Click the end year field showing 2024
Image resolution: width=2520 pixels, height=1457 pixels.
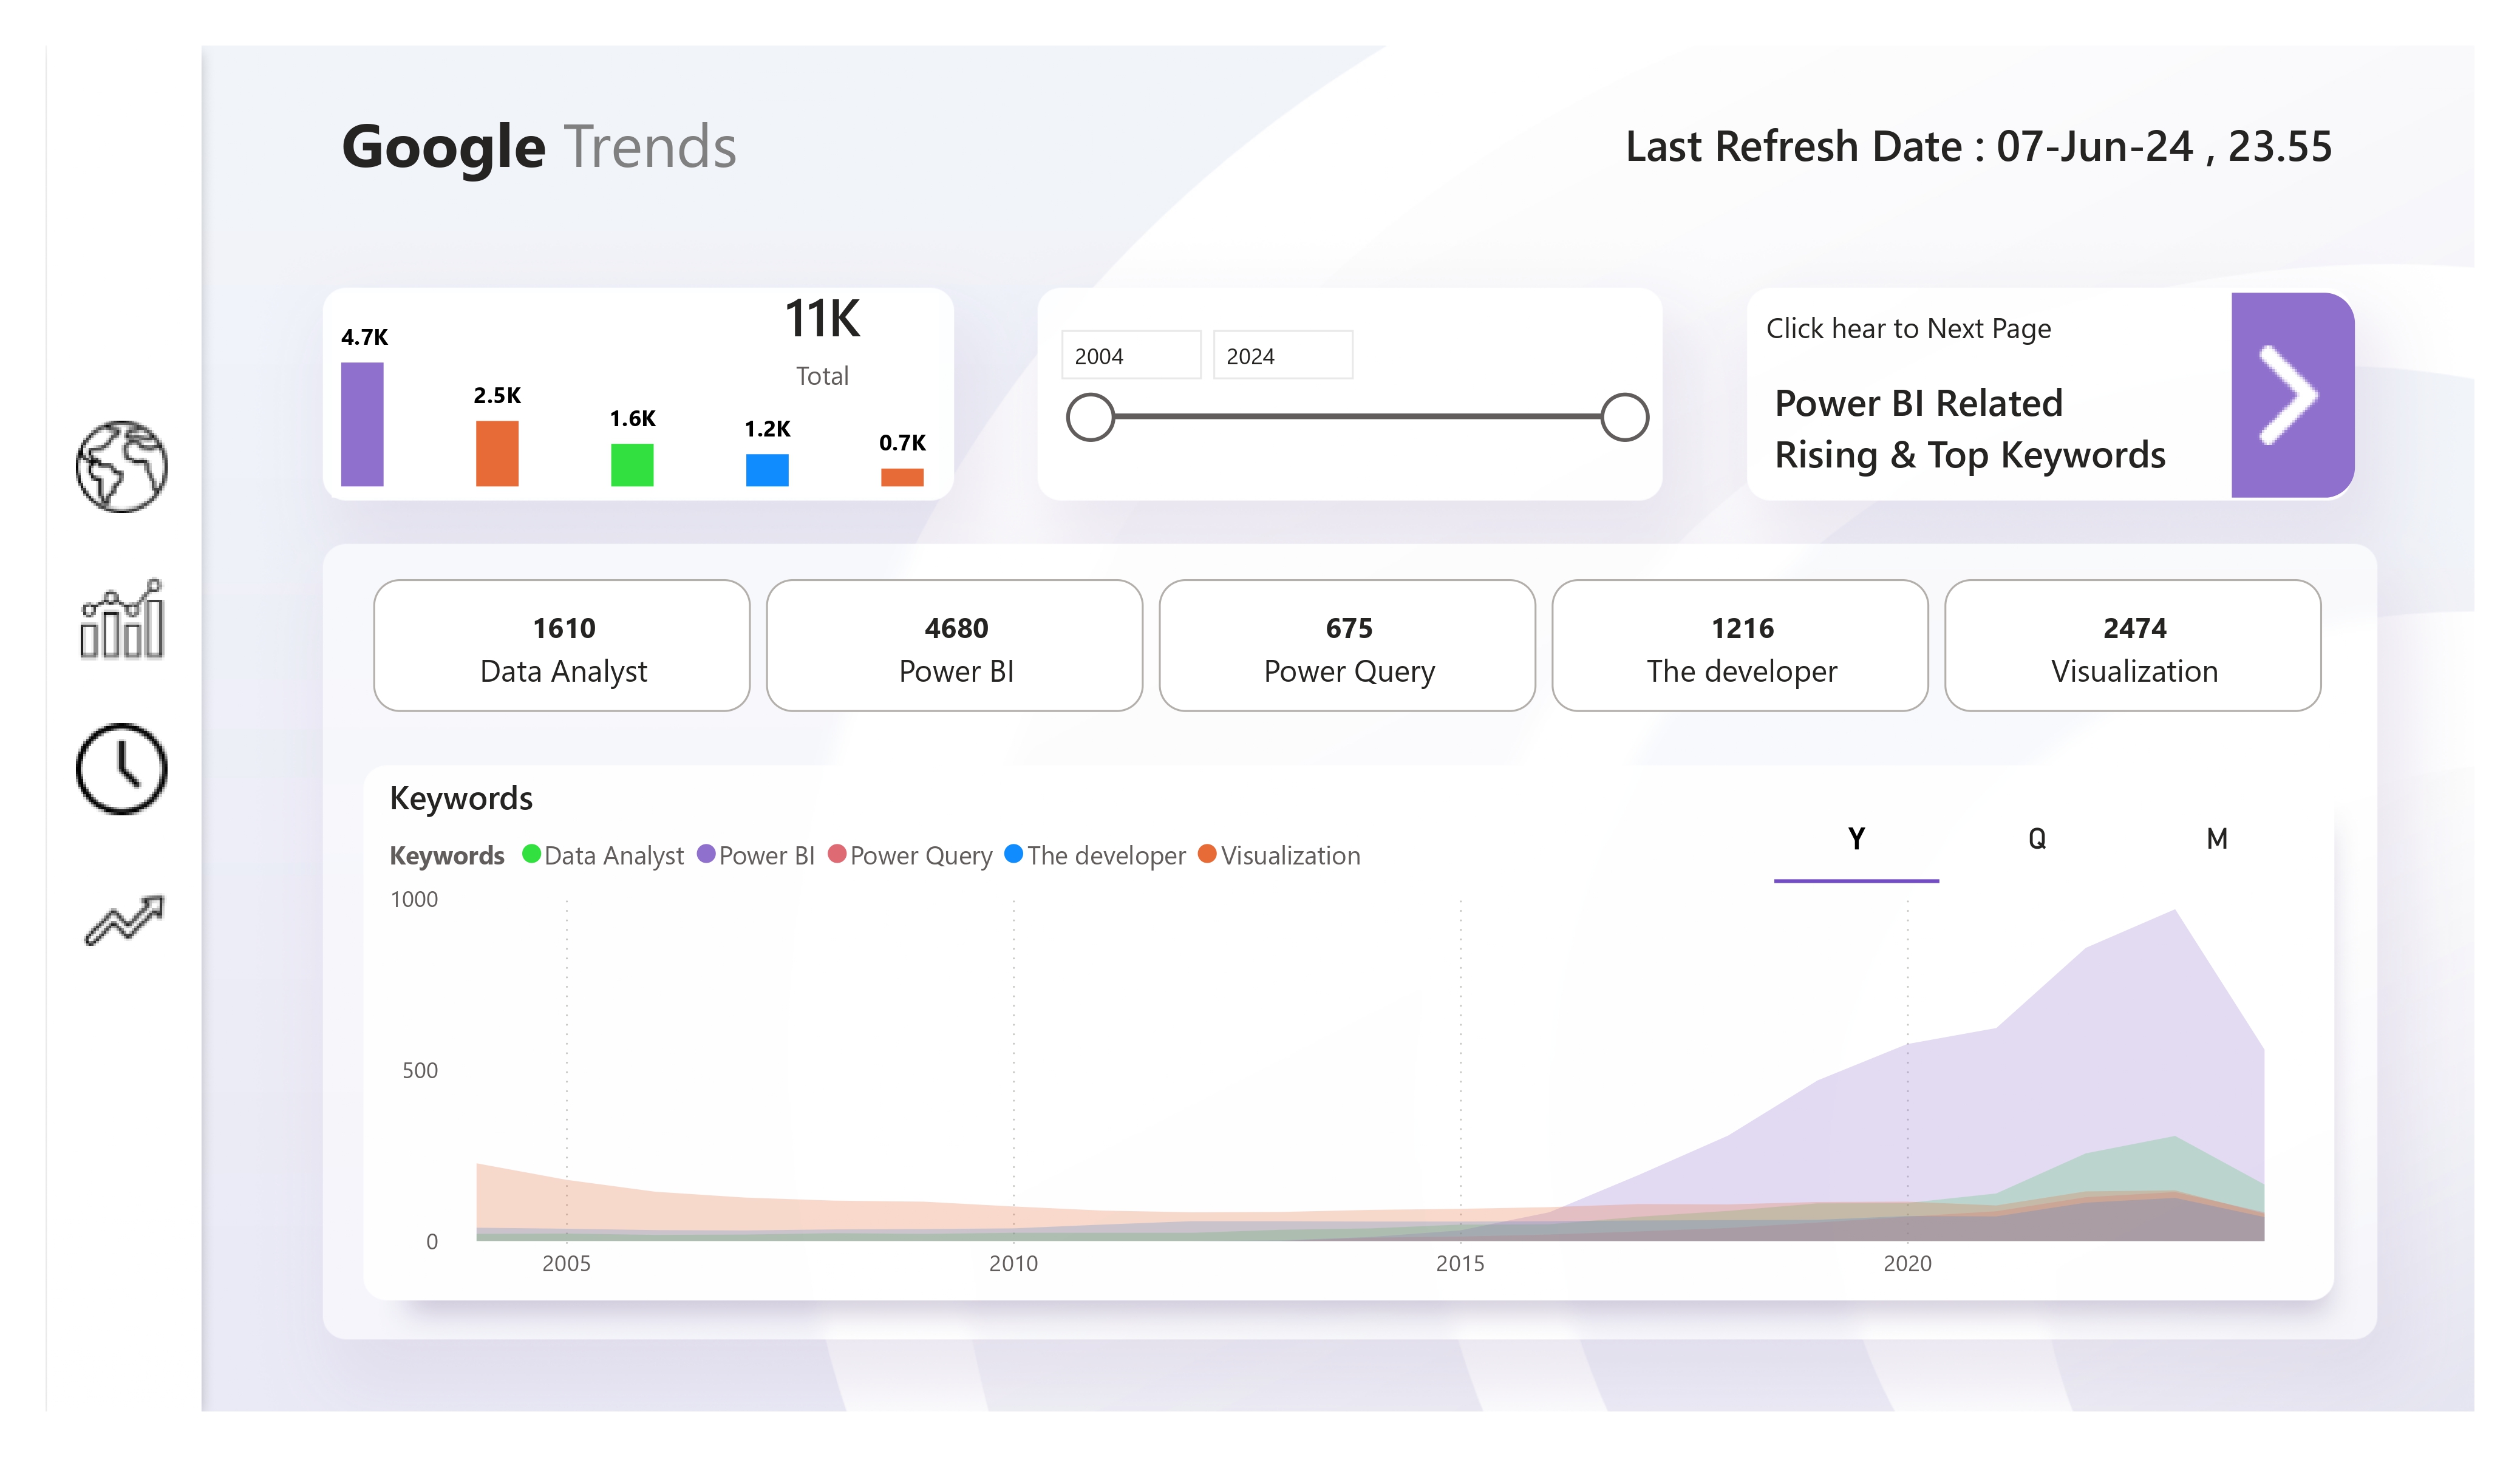coord(1283,355)
